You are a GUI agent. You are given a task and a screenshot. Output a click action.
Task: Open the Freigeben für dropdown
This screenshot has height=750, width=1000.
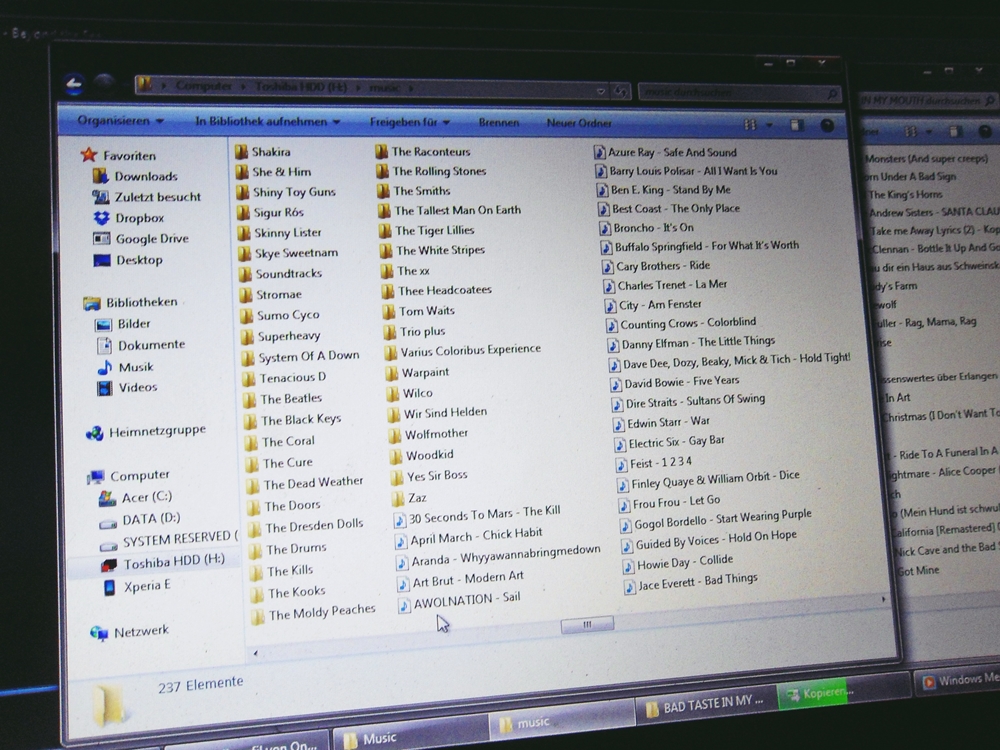pos(409,122)
